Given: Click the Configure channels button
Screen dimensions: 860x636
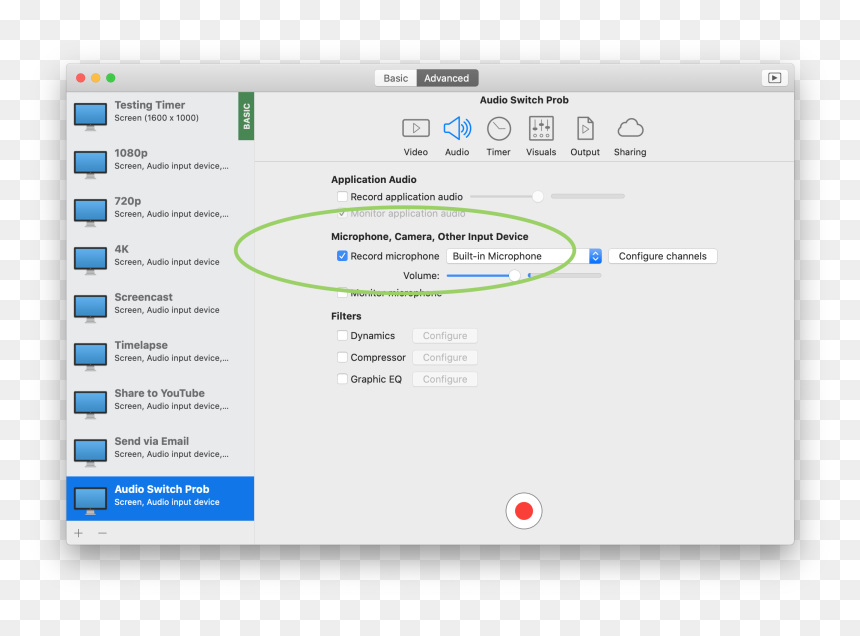Looking at the screenshot, I should coord(663,256).
